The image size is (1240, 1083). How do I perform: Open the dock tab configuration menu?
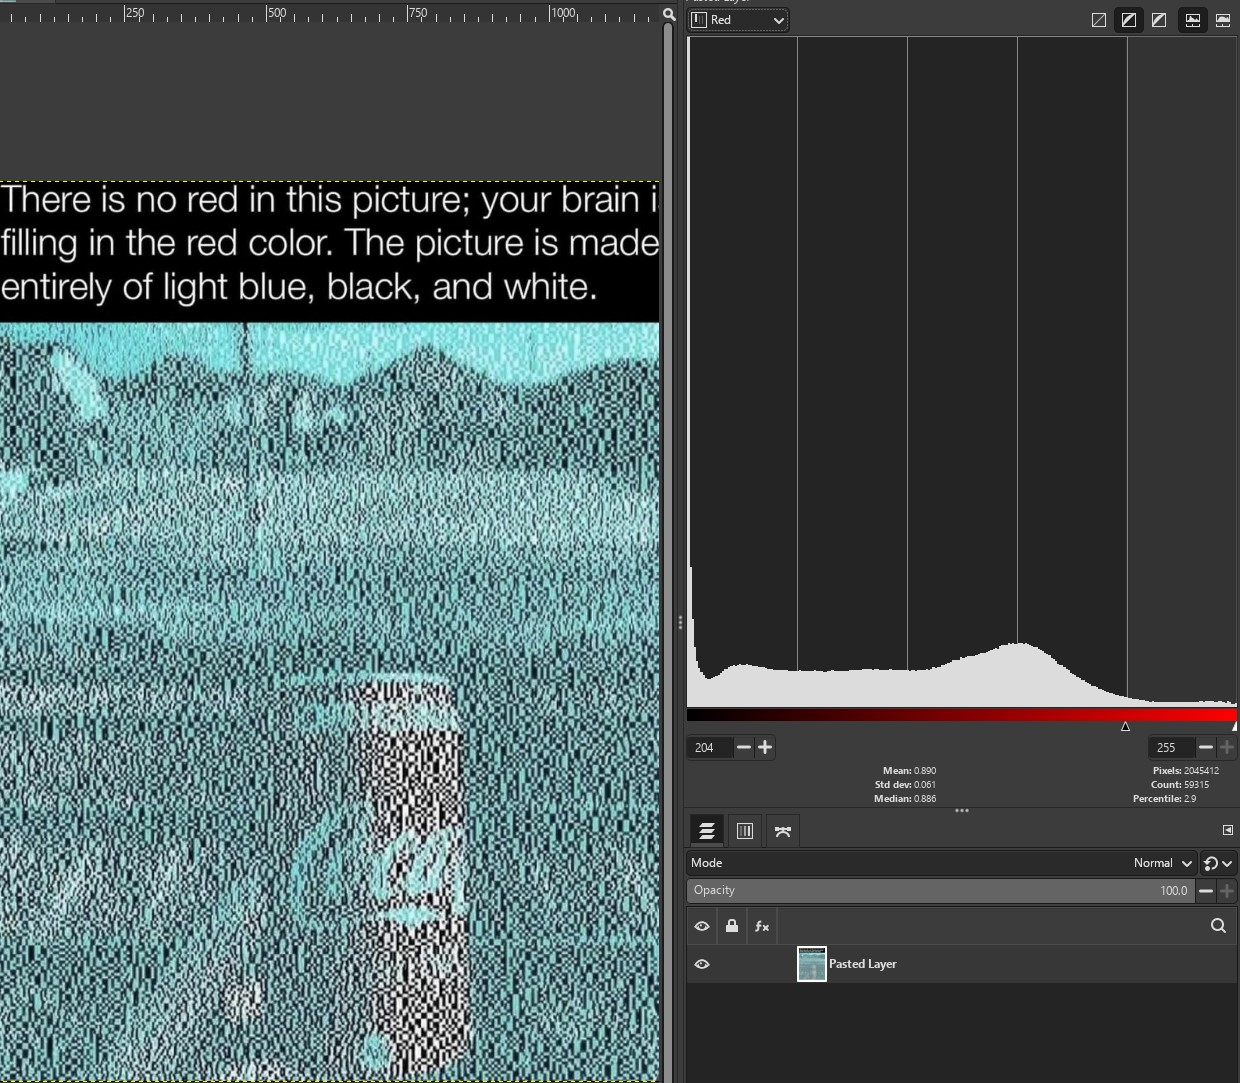pos(1228,830)
